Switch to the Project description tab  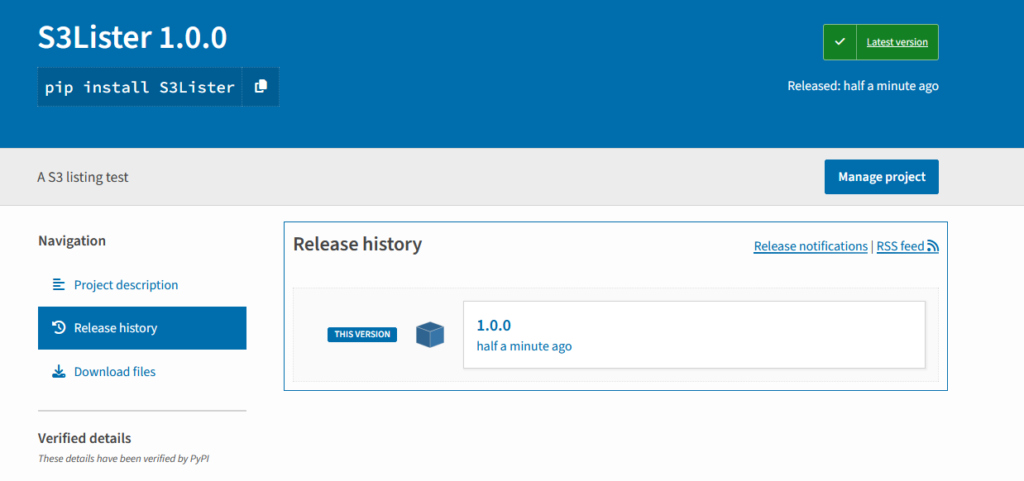click(x=142, y=285)
